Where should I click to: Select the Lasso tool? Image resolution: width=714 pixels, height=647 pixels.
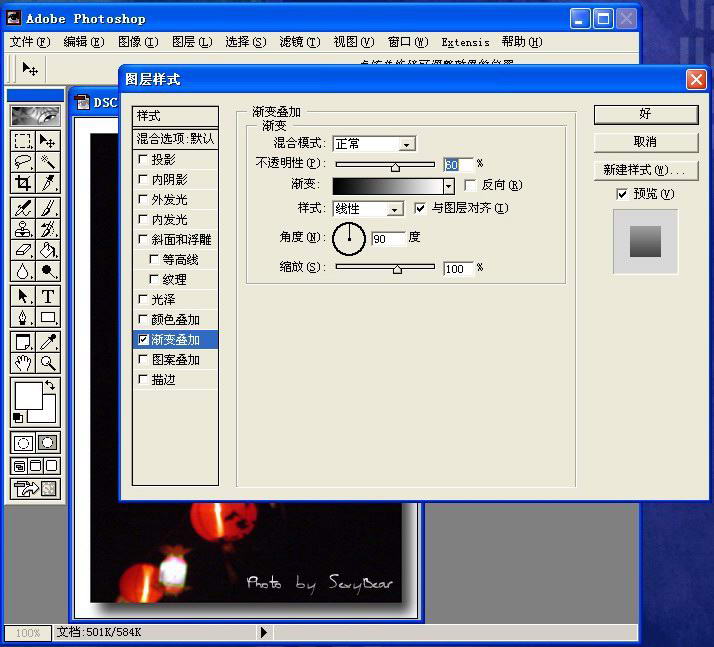pos(22,162)
